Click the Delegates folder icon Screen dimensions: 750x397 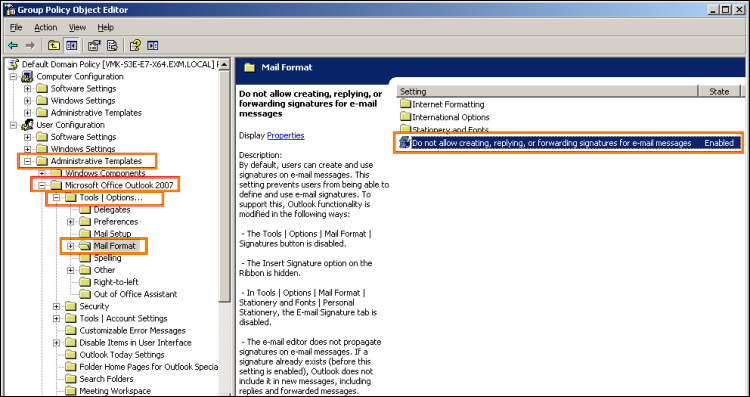[85, 210]
